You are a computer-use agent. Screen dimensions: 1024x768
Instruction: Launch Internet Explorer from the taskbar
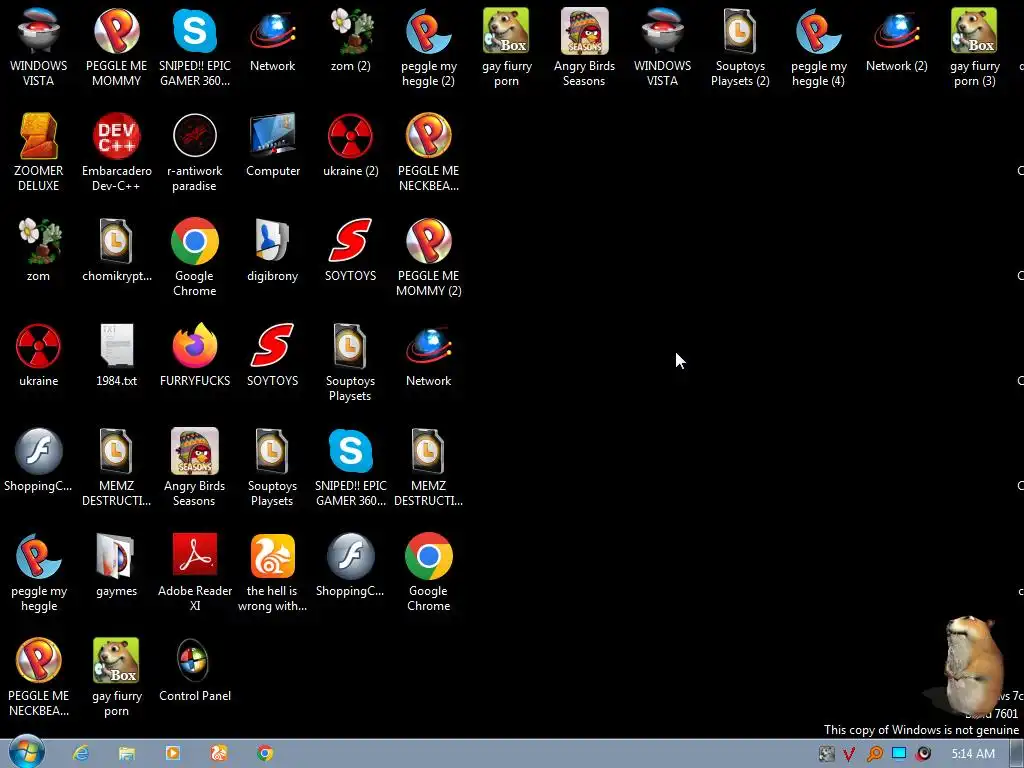tap(81, 753)
